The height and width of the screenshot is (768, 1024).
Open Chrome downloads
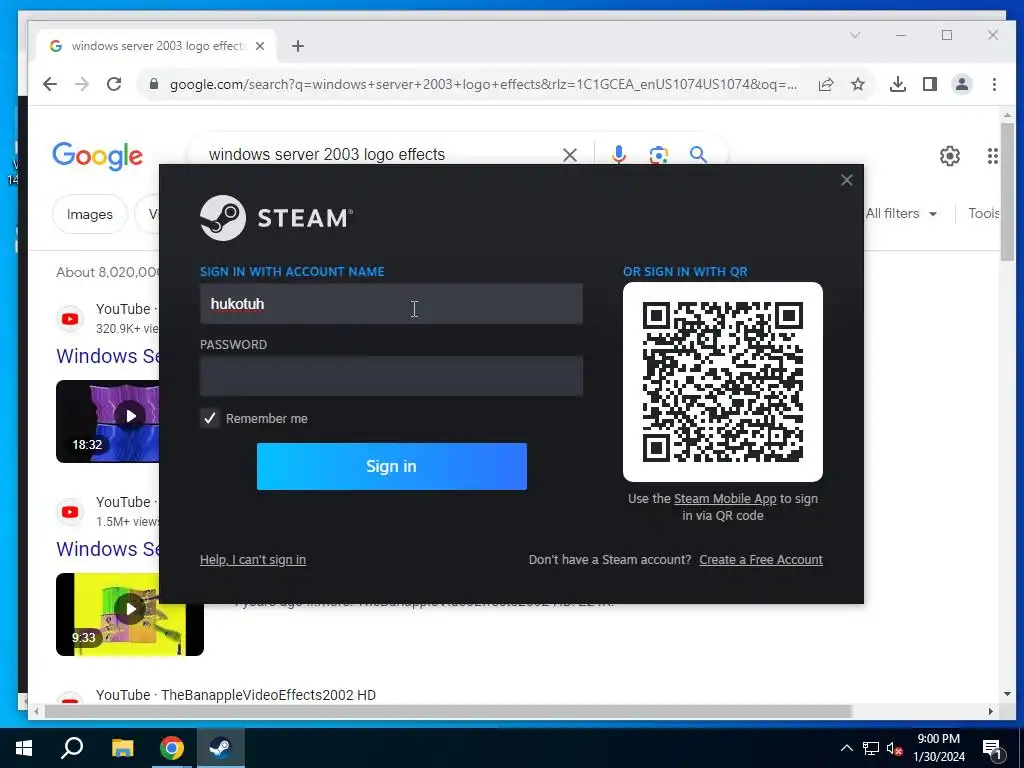898,84
